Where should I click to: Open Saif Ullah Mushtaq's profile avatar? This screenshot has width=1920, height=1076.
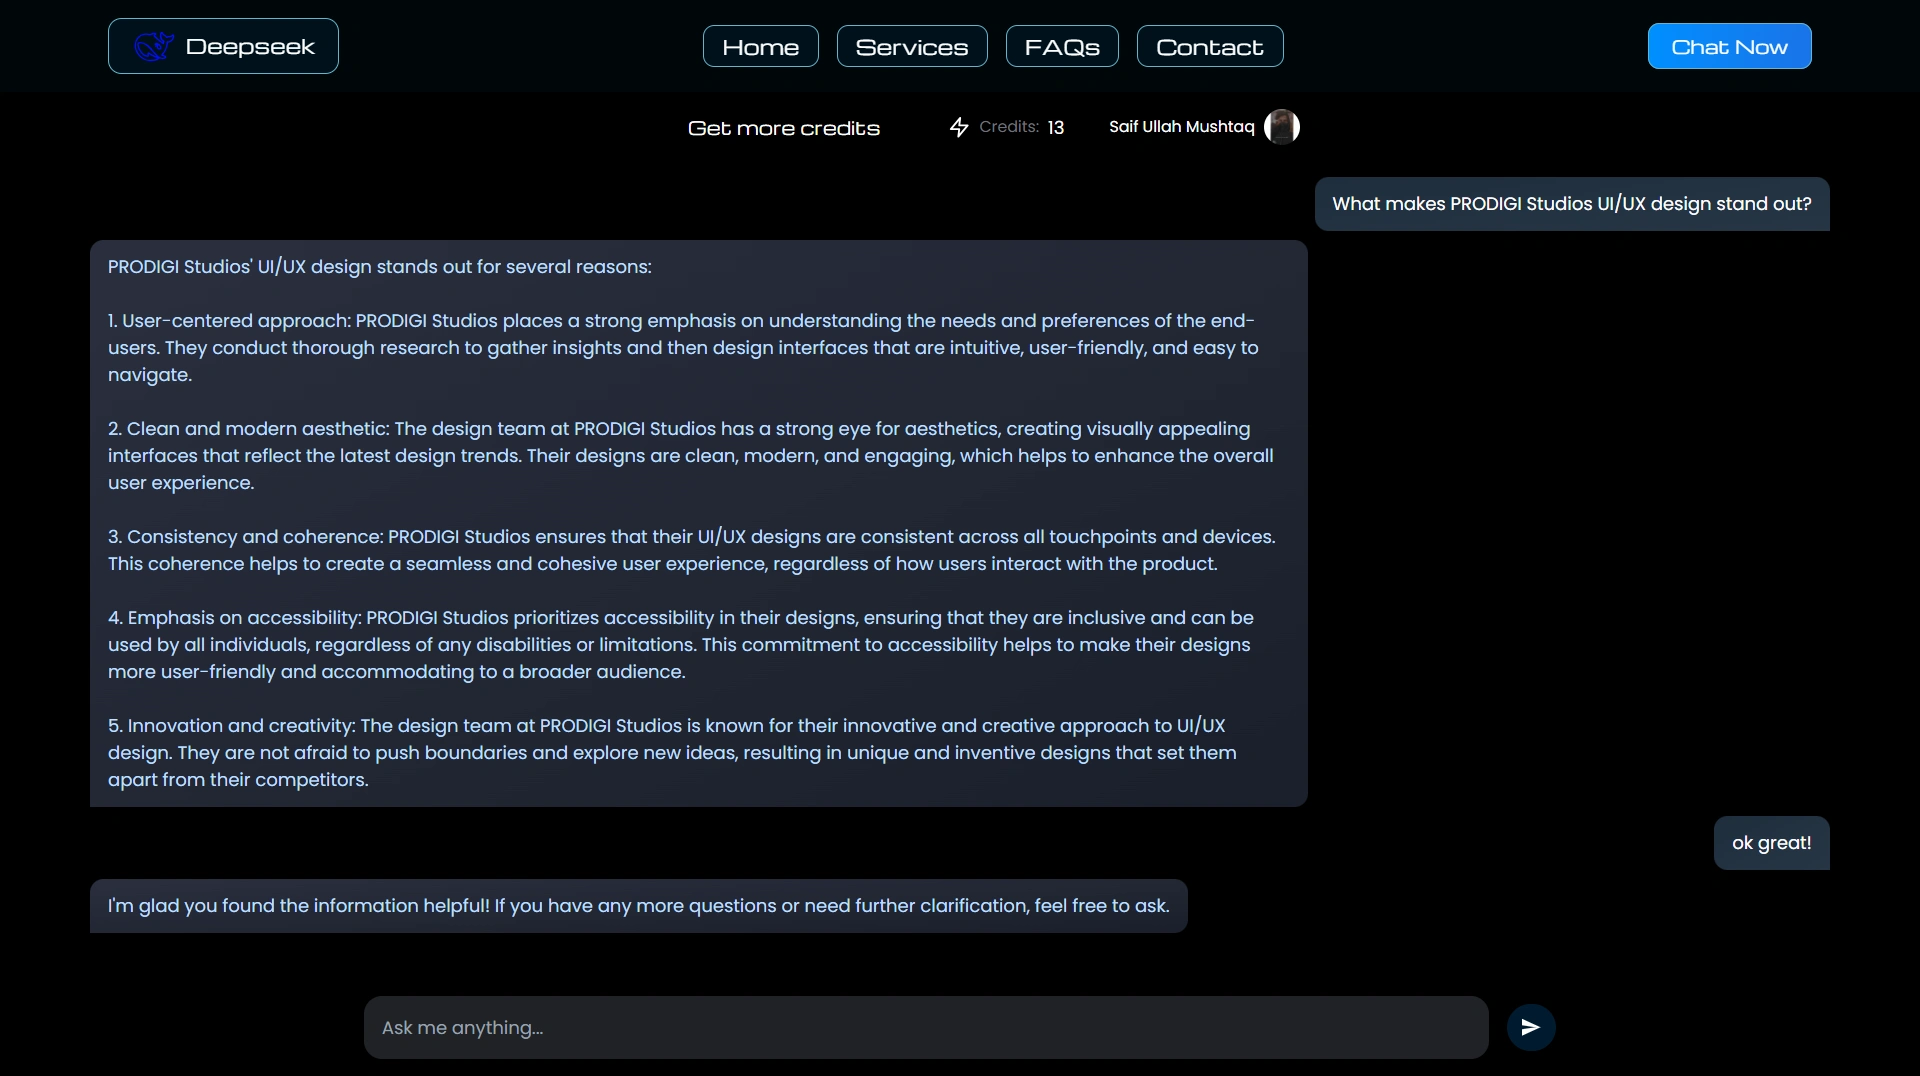(1282, 127)
